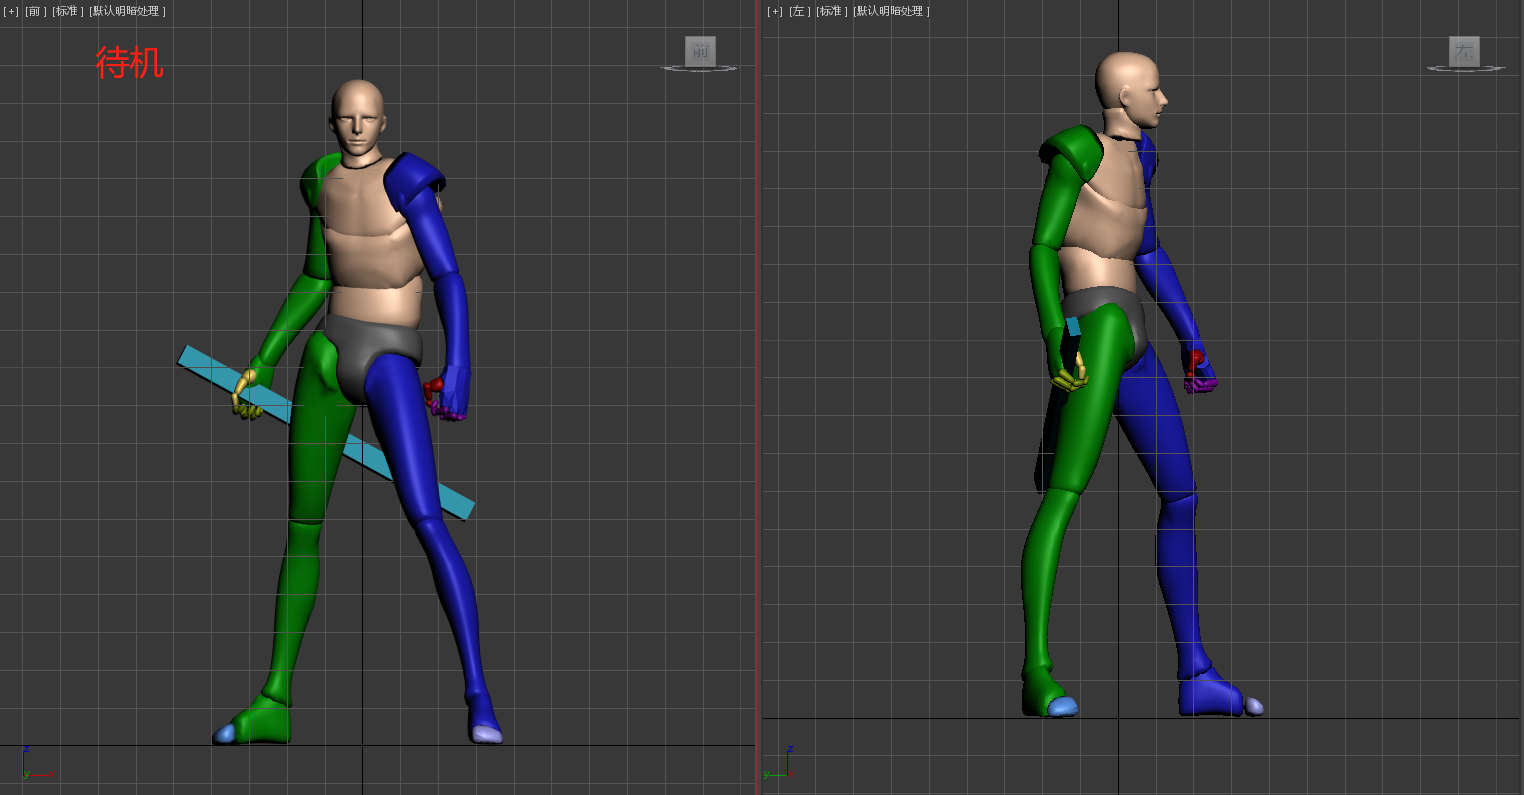Open [标准] menu in the 左 viewport

pos(832,11)
